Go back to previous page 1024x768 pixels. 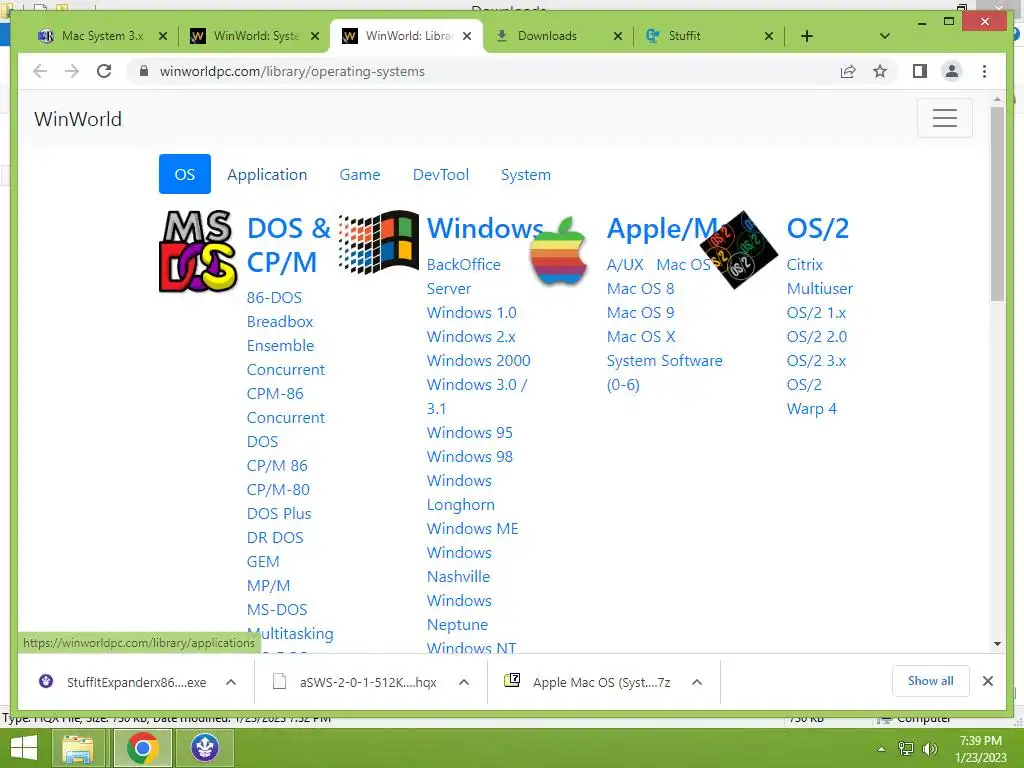[40, 71]
